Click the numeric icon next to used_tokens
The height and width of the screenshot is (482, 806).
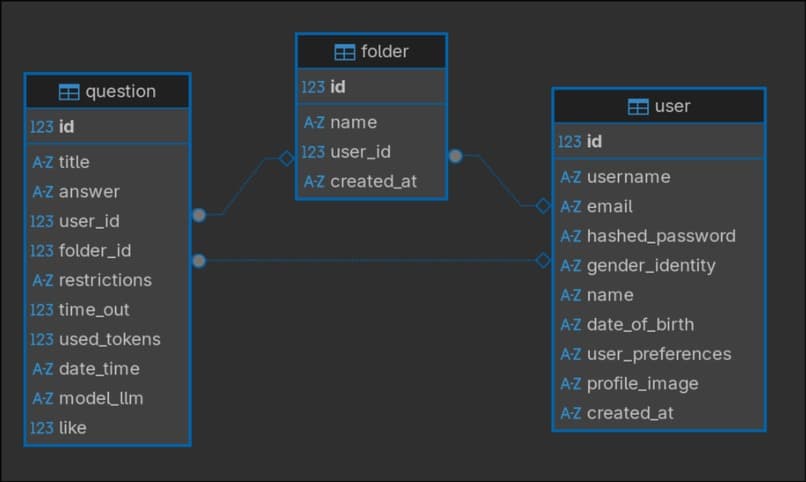tap(42, 339)
